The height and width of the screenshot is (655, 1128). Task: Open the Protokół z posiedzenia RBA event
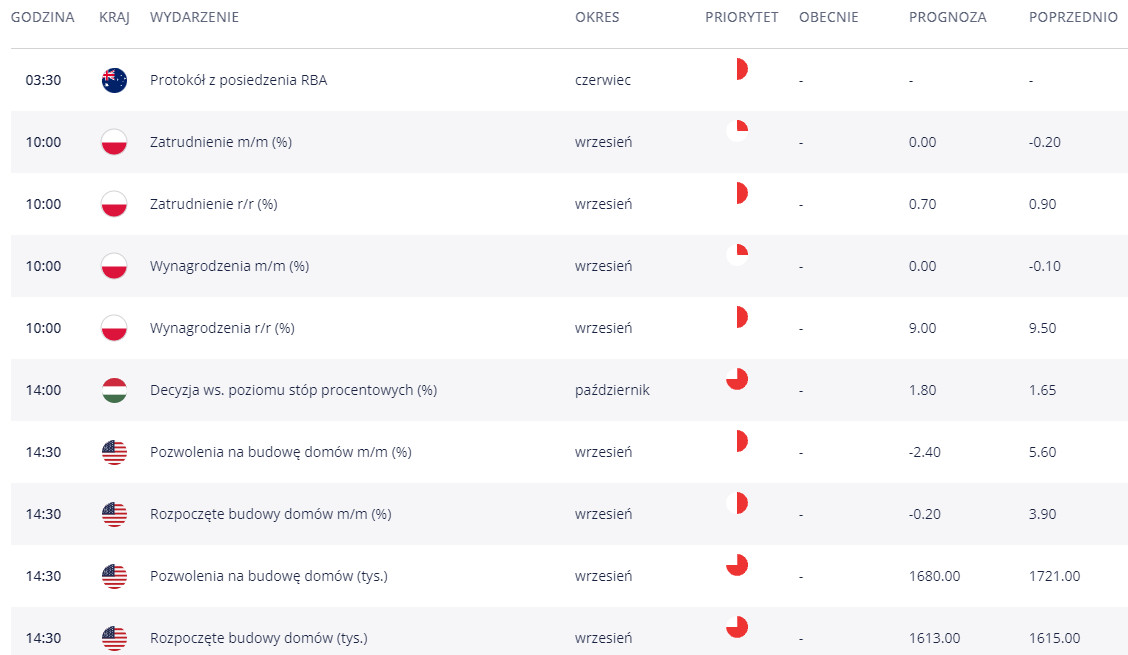pos(238,80)
